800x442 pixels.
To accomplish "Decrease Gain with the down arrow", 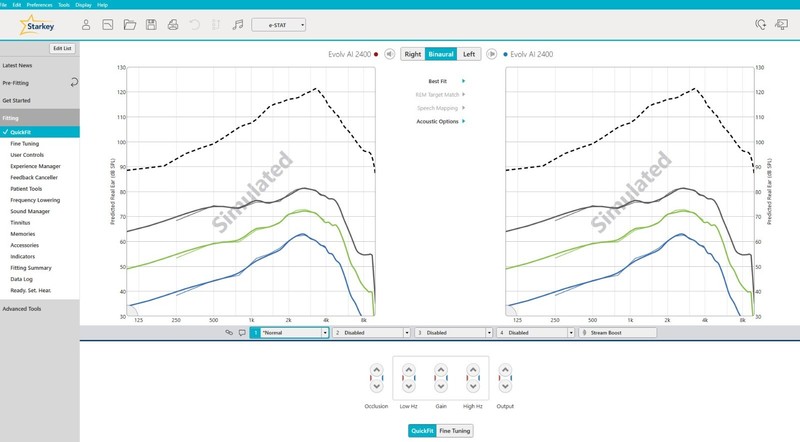I will click(441, 386).
